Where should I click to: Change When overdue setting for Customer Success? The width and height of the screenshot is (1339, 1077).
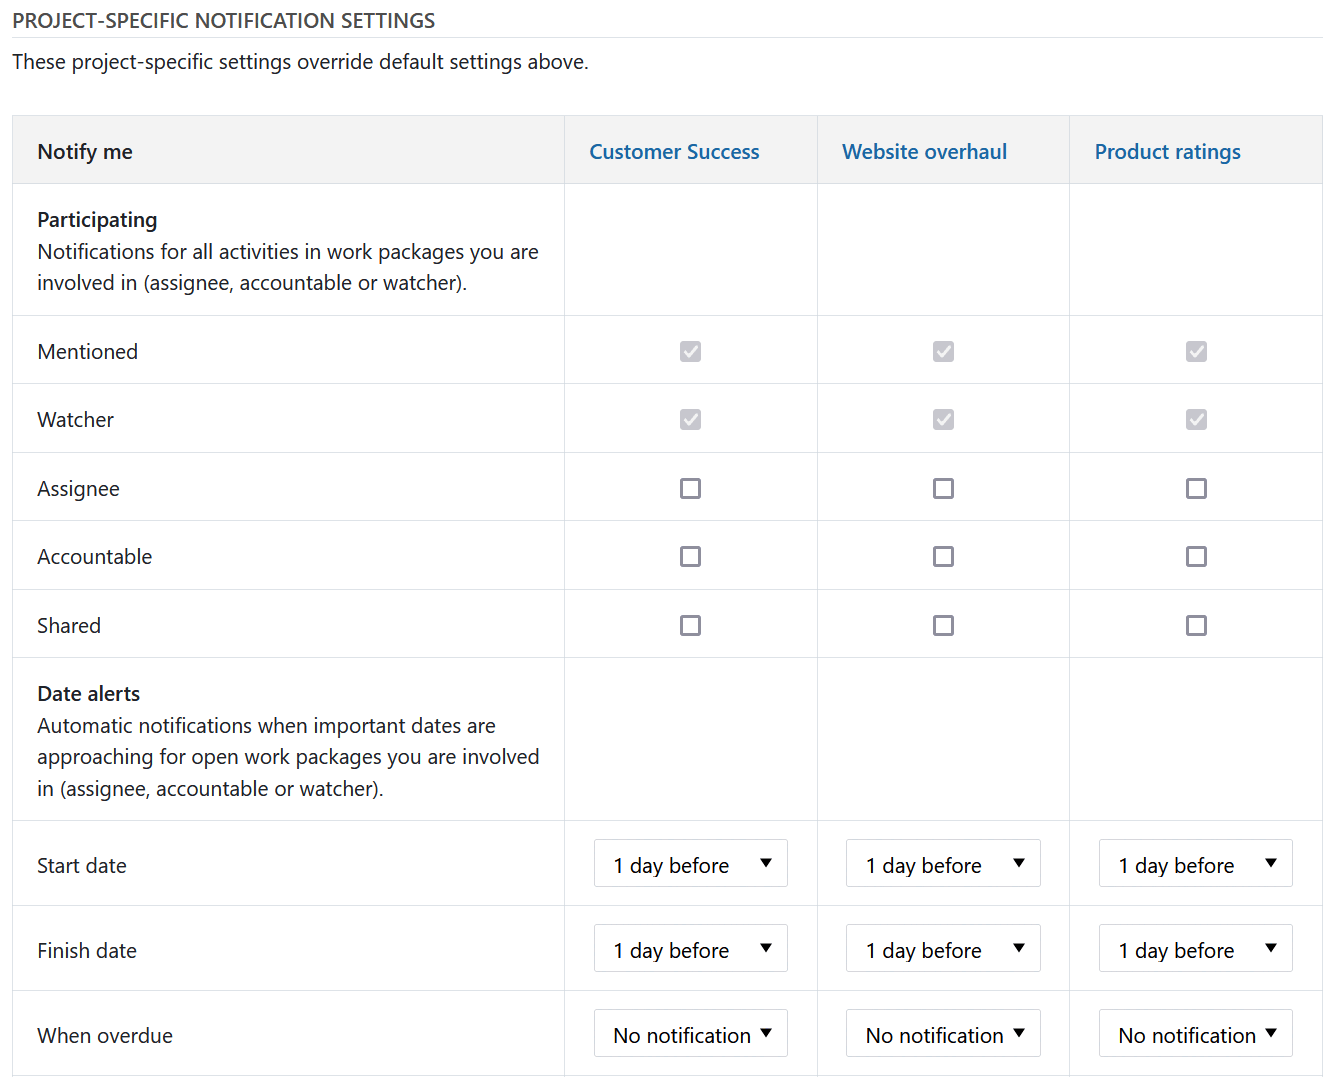point(691,1034)
